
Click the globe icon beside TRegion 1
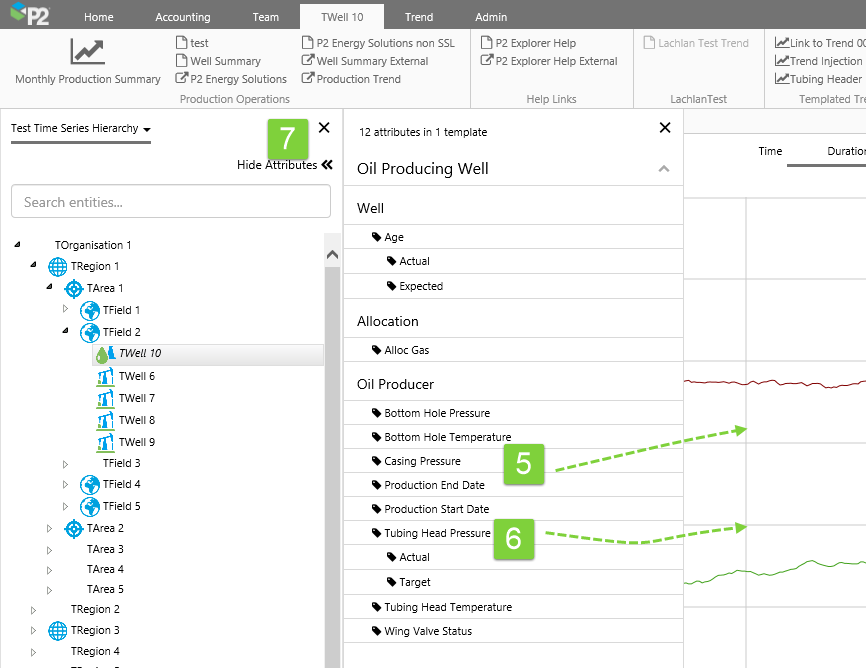pos(58,267)
